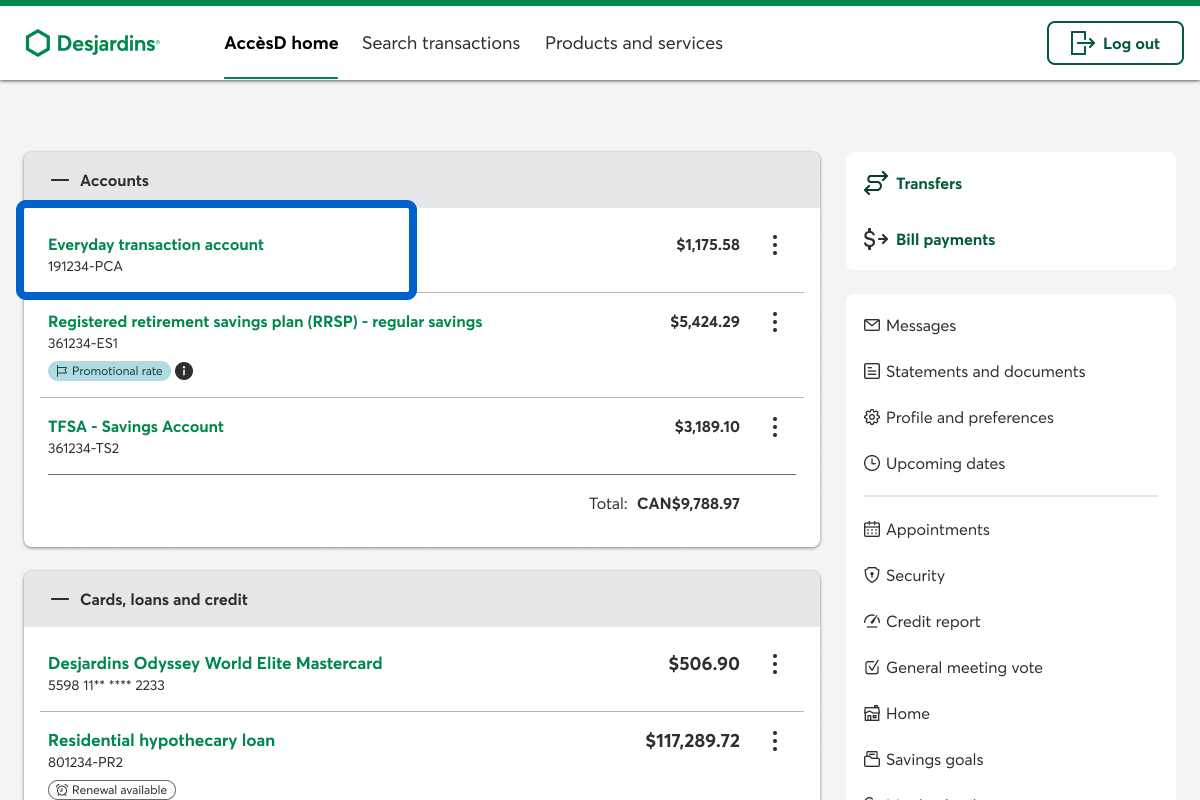Screen dimensions: 1200x800
Task: Go to Transfers
Action: (x=929, y=184)
